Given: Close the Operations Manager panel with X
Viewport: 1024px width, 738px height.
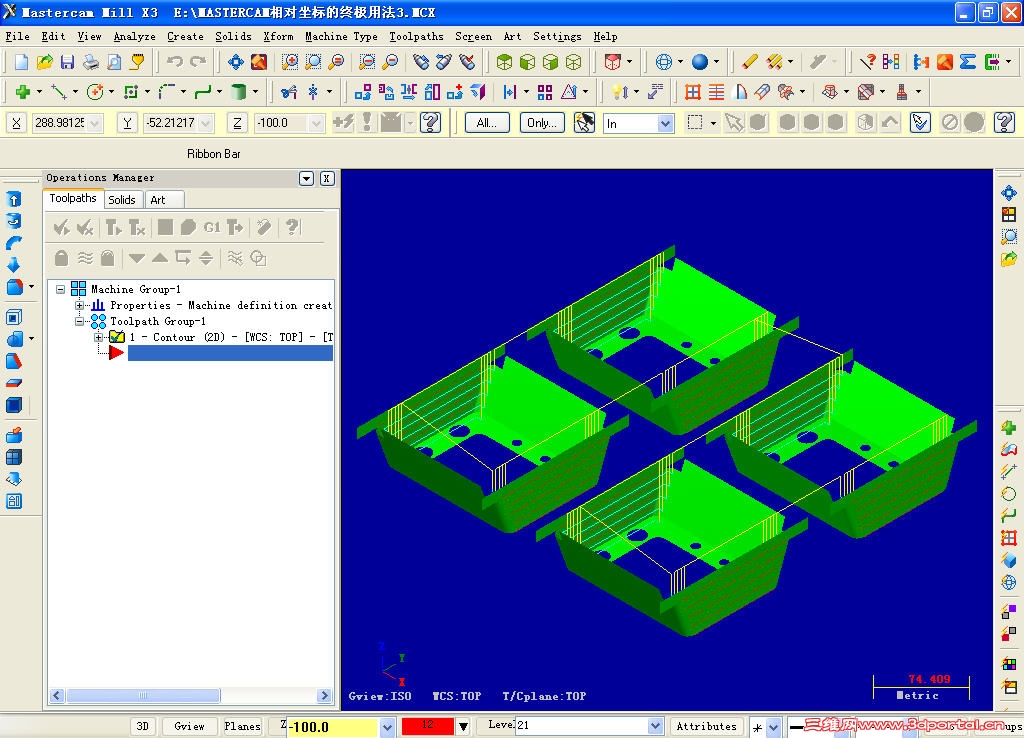Looking at the screenshot, I should pyautogui.click(x=327, y=178).
